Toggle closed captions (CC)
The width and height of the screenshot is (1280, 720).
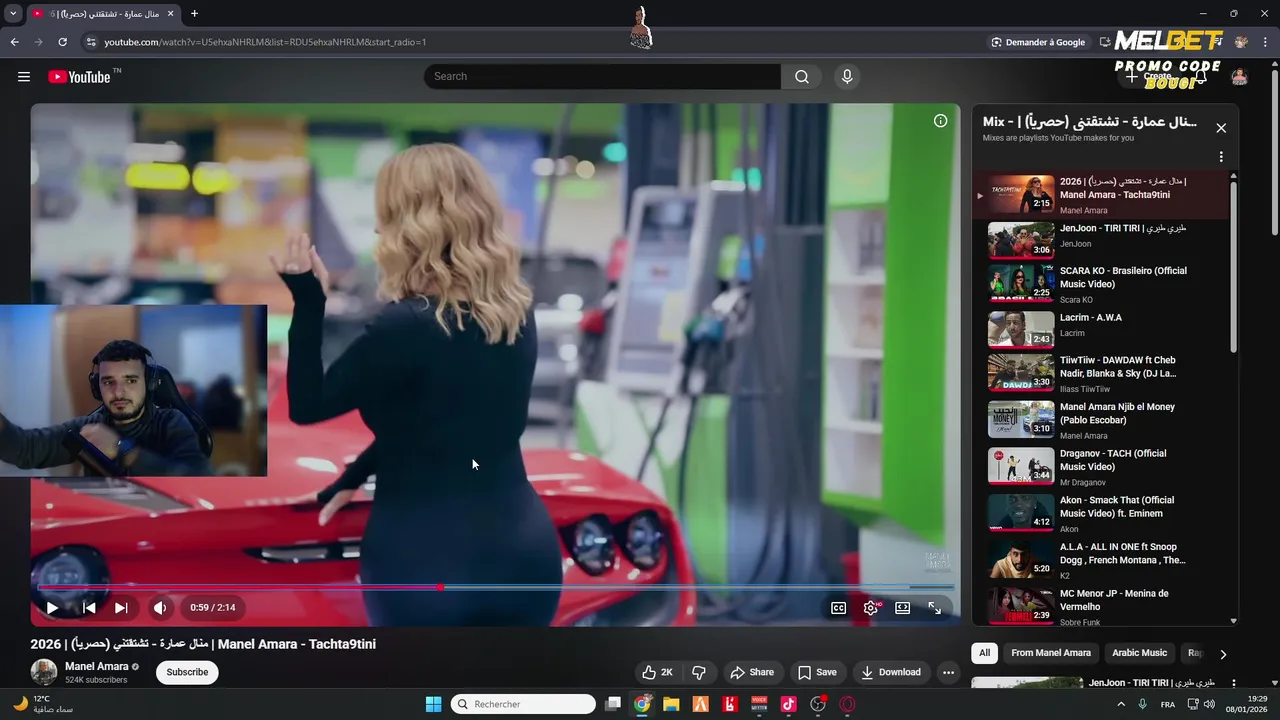pyautogui.click(x=838, y=607)
